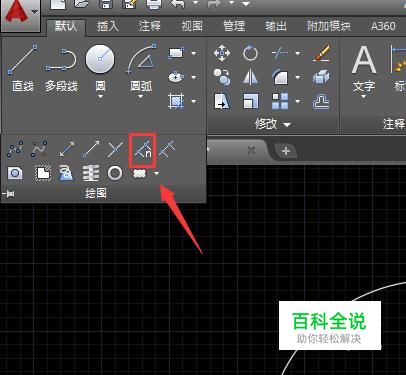
Task: Expand the Modify (修改) panel
Action: 273,124
